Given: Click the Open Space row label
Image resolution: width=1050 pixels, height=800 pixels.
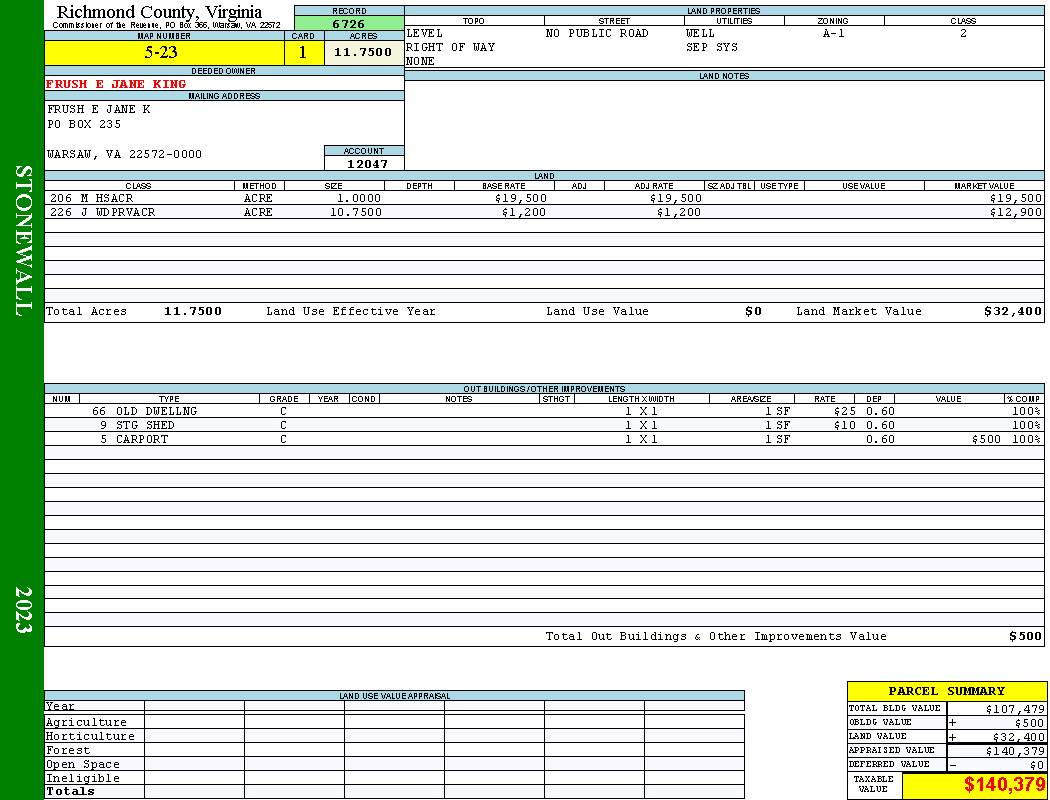Looking at the screenshot, I should tap(83, 765).
